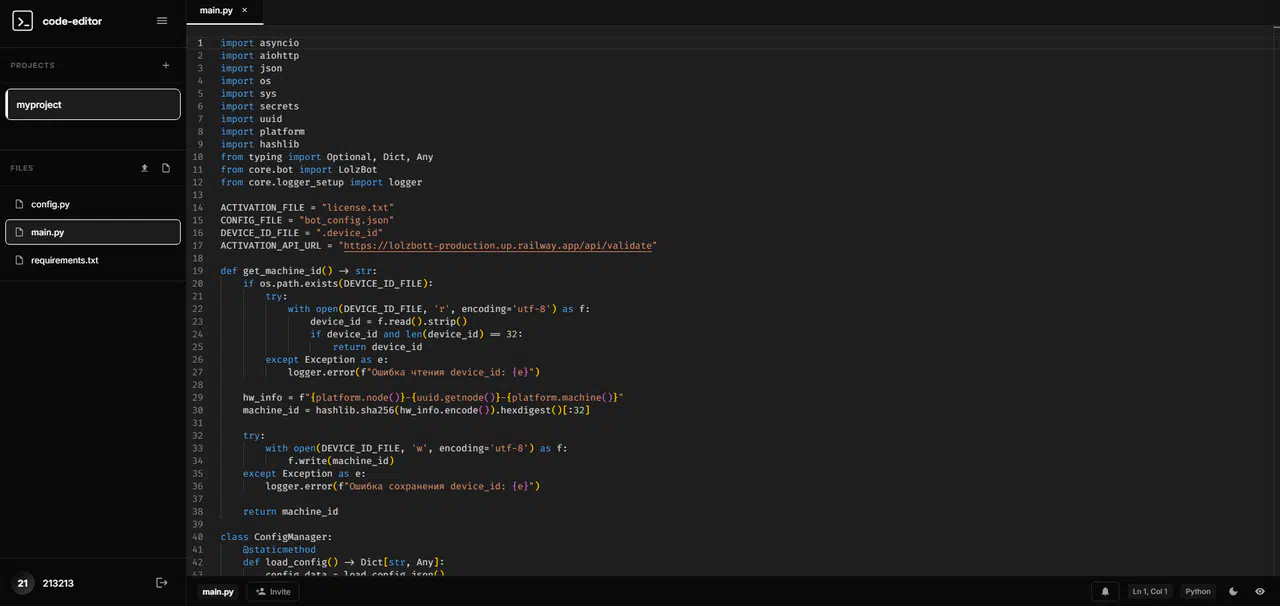Click the code-editor terminal logo icon
The image size is (1280, 606).
point(22,21)
